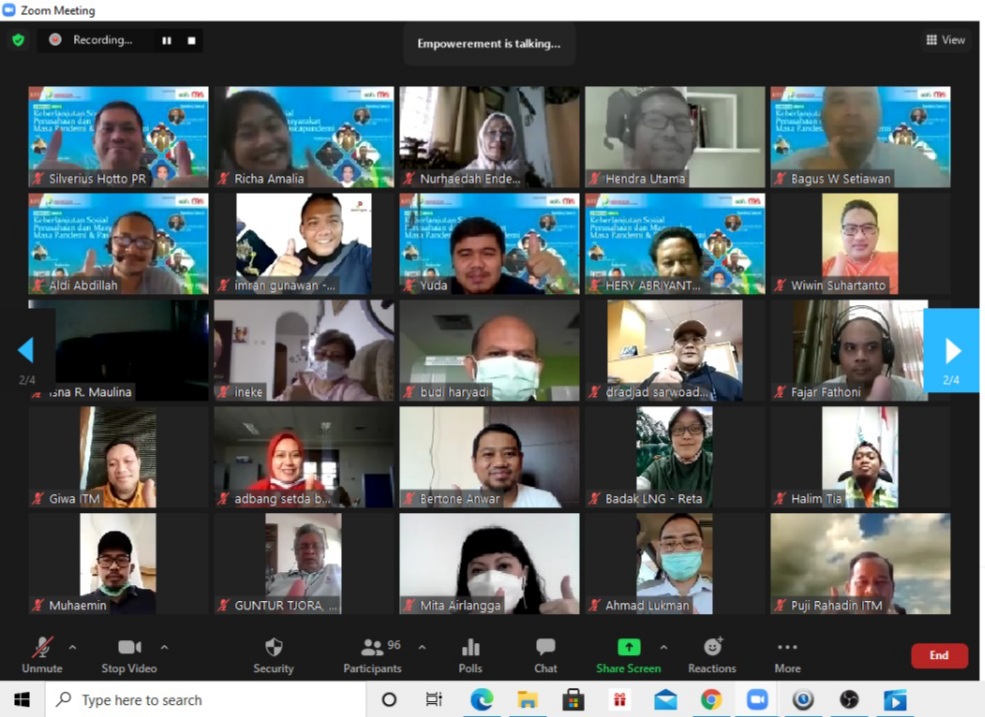Select Muhaemin video tile
The height and width of the screenshot is (717, 985).
pyautogui.click(x=118, y=564)
